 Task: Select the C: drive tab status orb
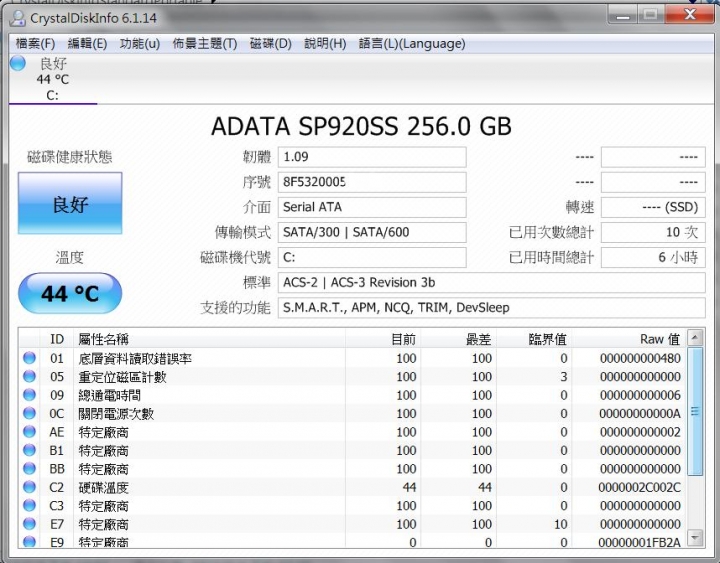[18, 63]
